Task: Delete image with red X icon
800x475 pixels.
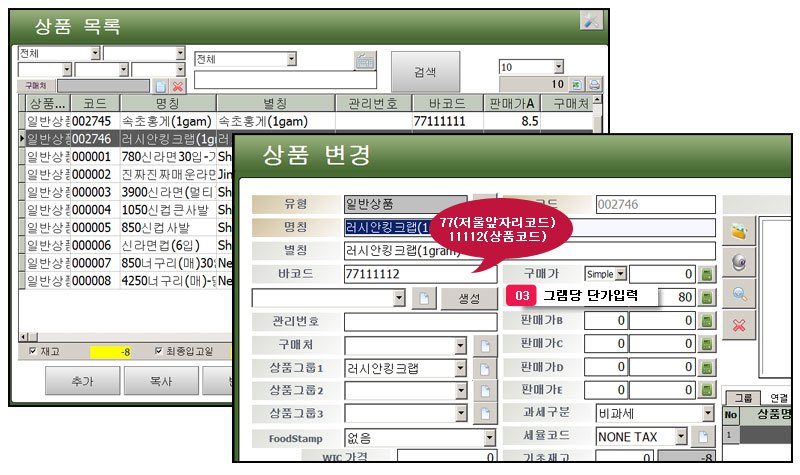Action: pos(739,325)
